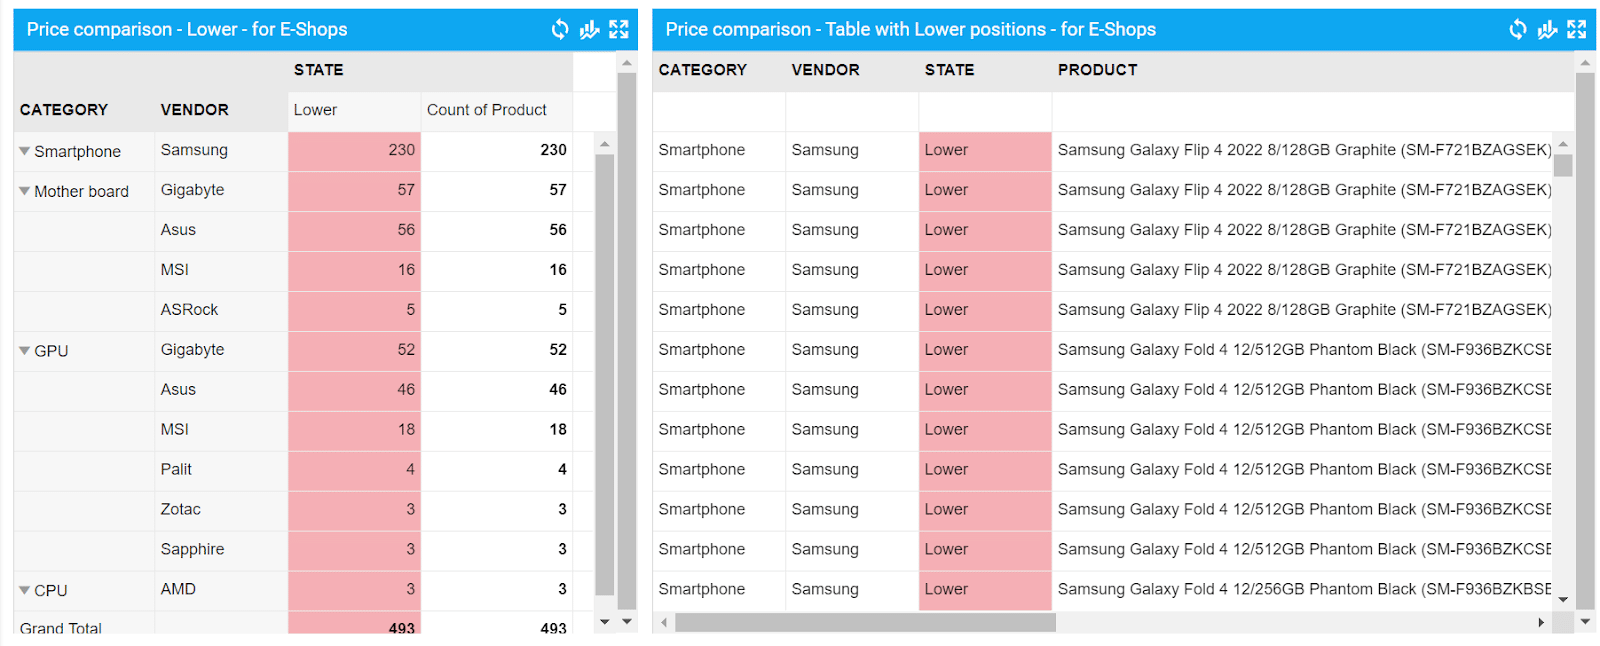This screenshot has width=1600, height=646.
Task: Collapse the Smartphone category row
Action: point(25,152)
